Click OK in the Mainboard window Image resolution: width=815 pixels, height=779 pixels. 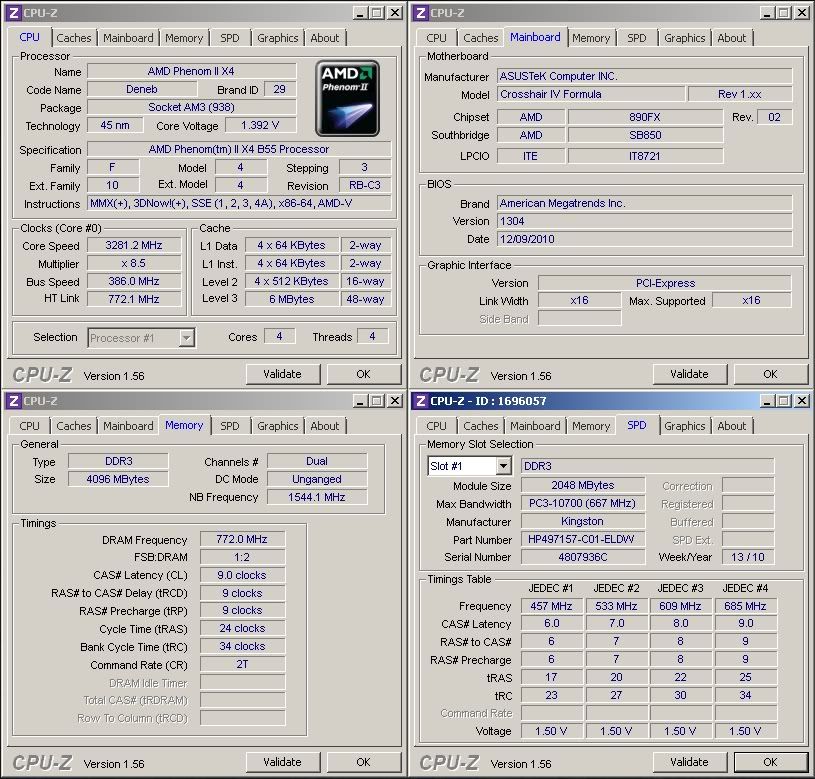point(770,374)
